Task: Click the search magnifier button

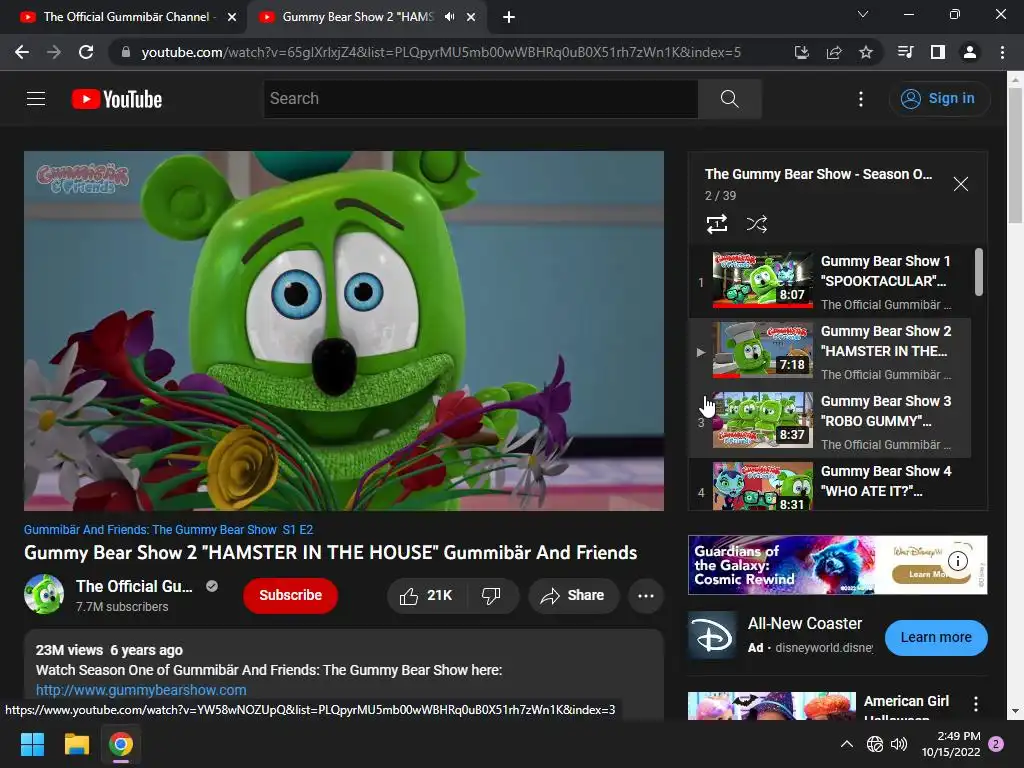Action: pyautogui.click(x=729, y=99)
